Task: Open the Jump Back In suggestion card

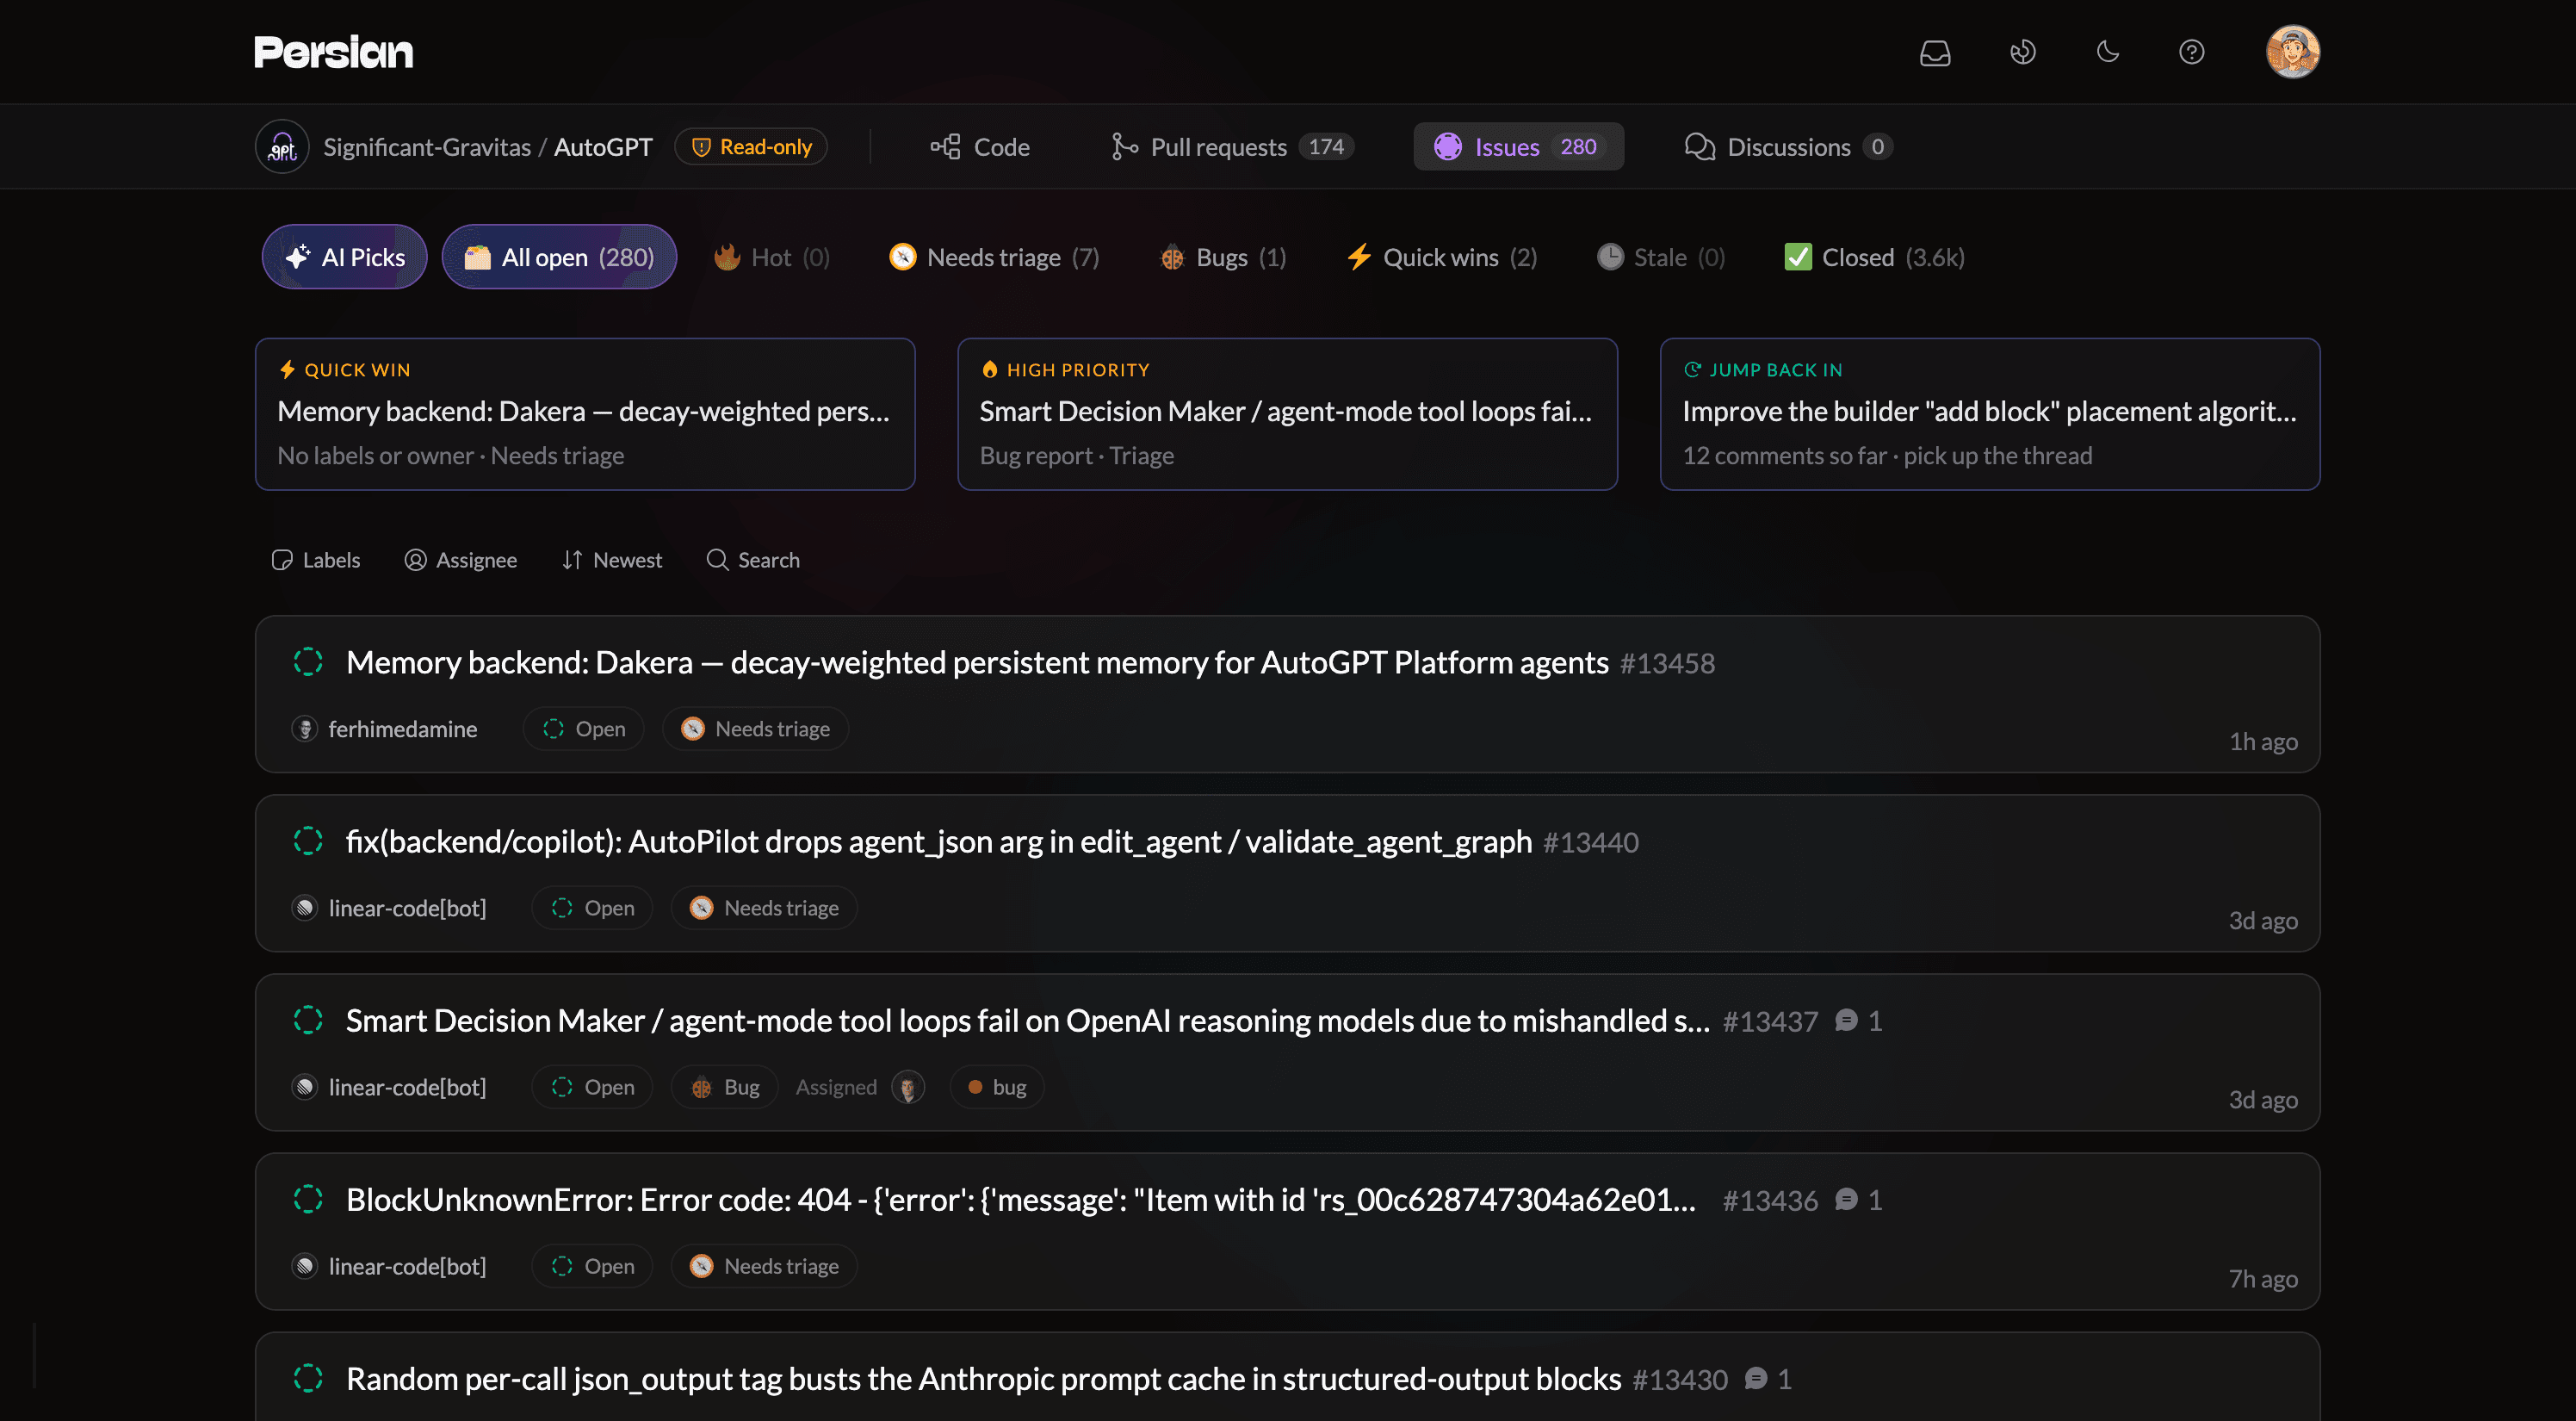Action: 1990,414
